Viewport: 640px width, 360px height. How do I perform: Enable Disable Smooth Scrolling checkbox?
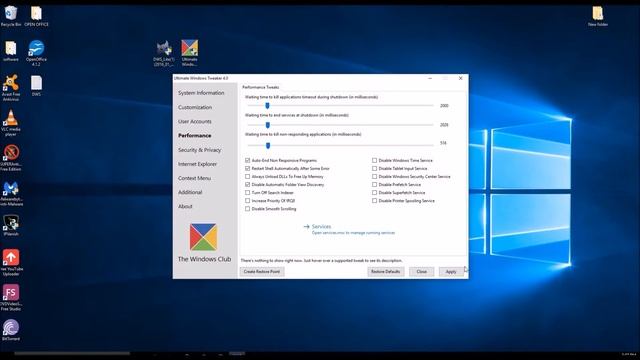coord(247,209)
